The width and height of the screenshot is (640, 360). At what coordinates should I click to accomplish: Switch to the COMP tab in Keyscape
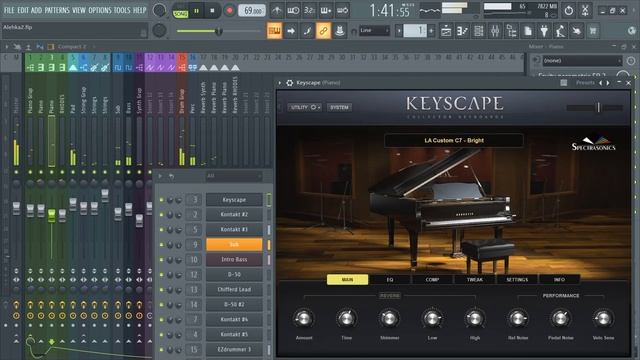[x=432, y=280]
